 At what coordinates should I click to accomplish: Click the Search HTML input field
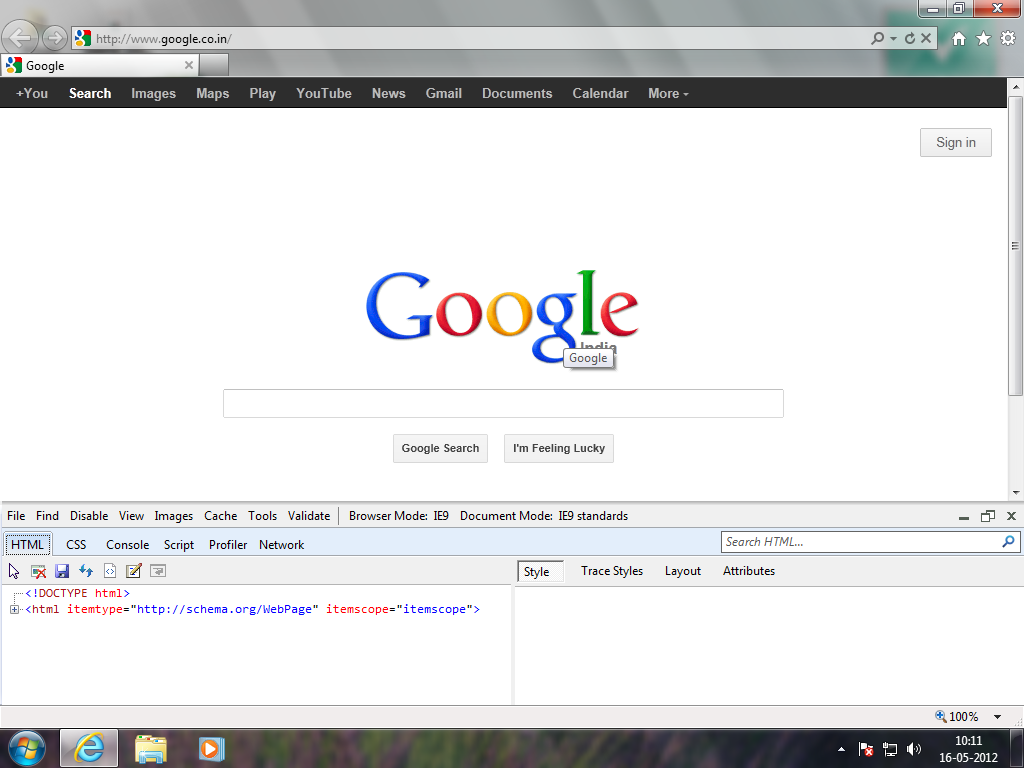click(x=861, y=541)
